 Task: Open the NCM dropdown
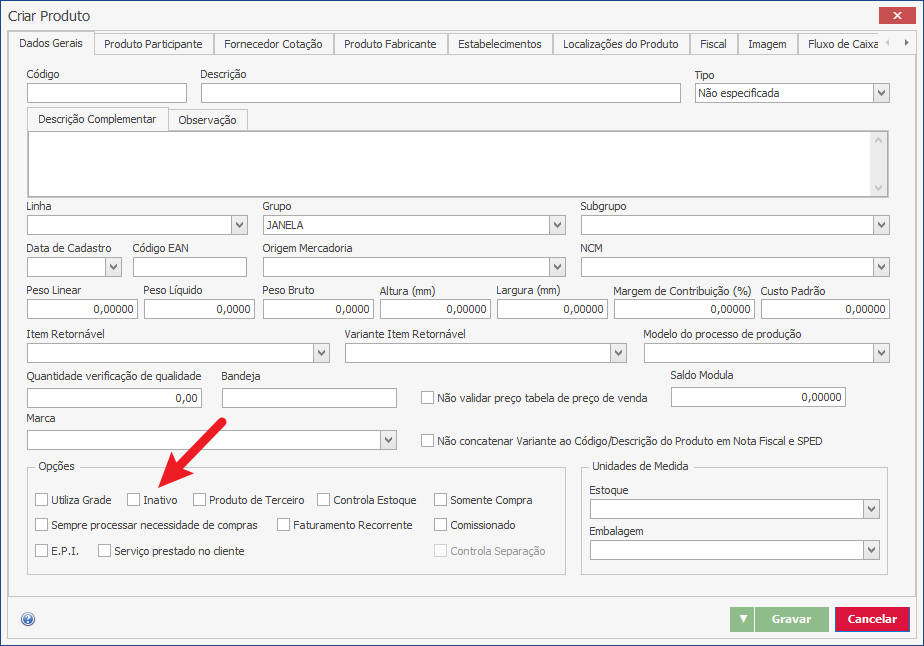coord(881,267)
